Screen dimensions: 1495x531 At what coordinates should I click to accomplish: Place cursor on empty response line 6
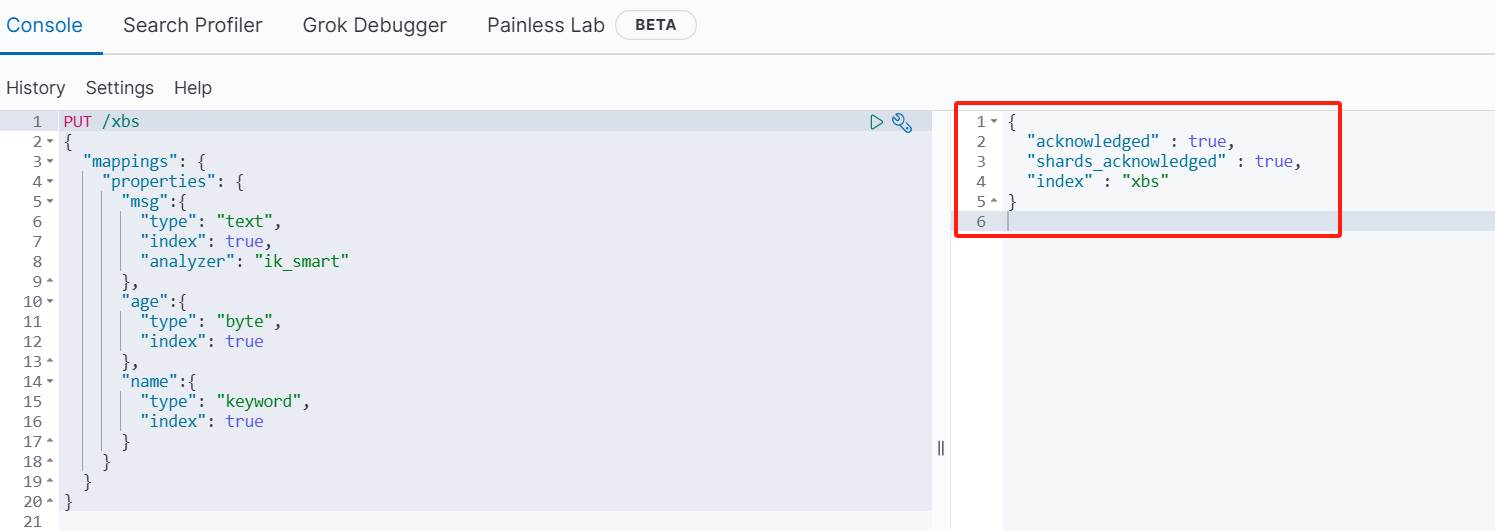pyautogui.click(x=1100, y=222)
